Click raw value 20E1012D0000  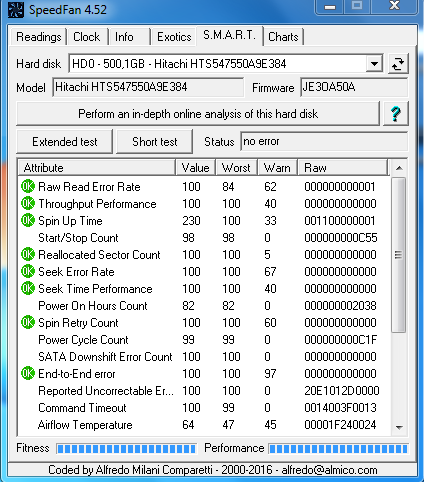[342, 391]
